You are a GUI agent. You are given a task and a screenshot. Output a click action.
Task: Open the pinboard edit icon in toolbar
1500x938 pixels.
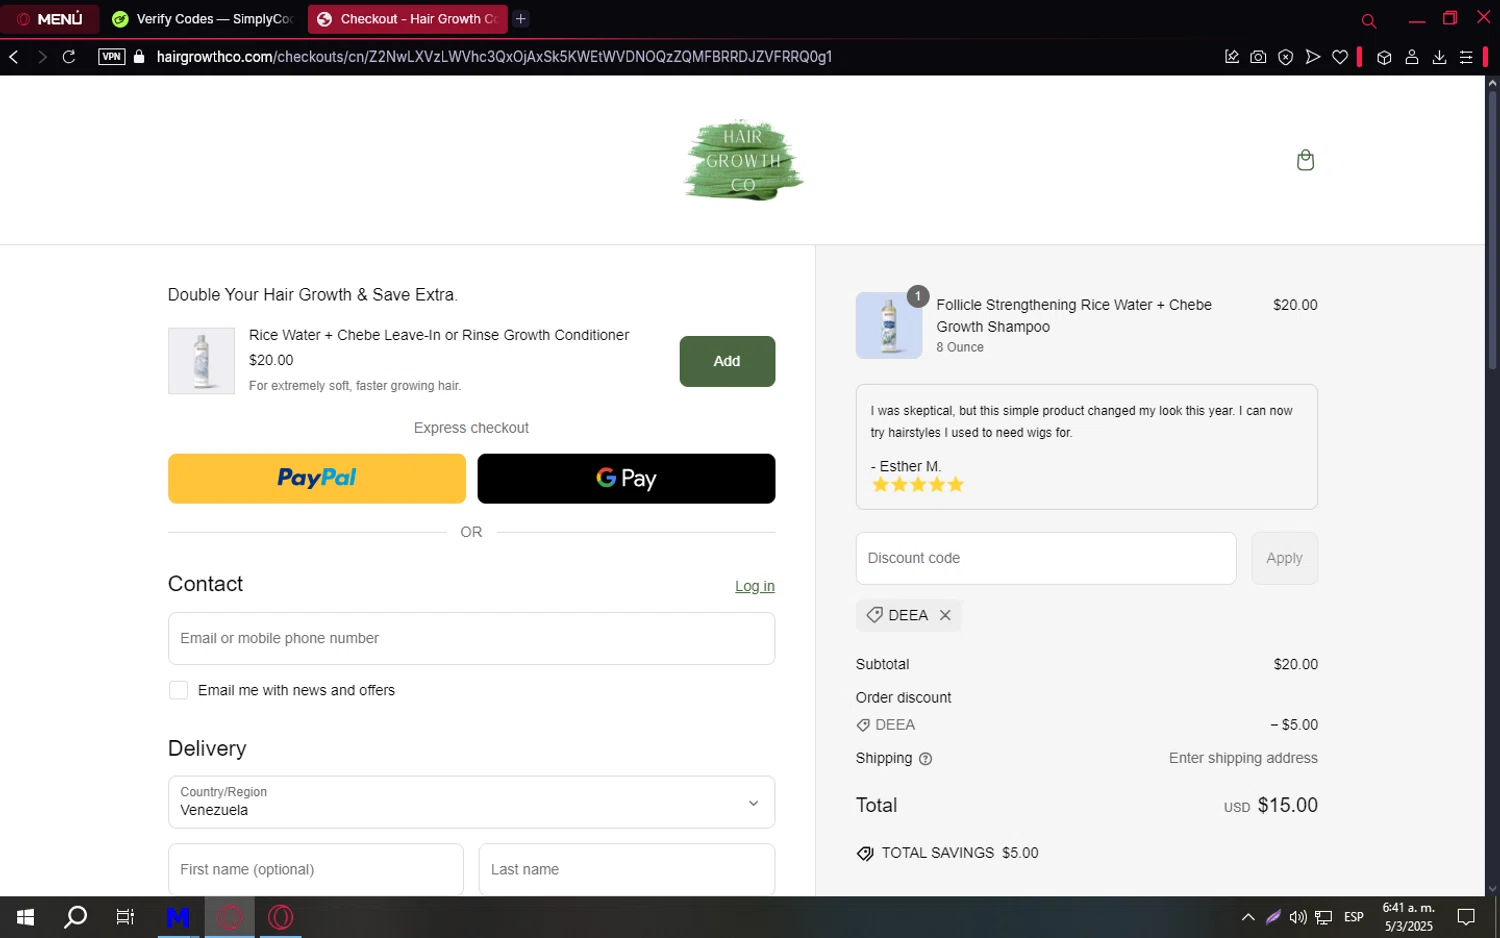click(x=1232, y=57)
